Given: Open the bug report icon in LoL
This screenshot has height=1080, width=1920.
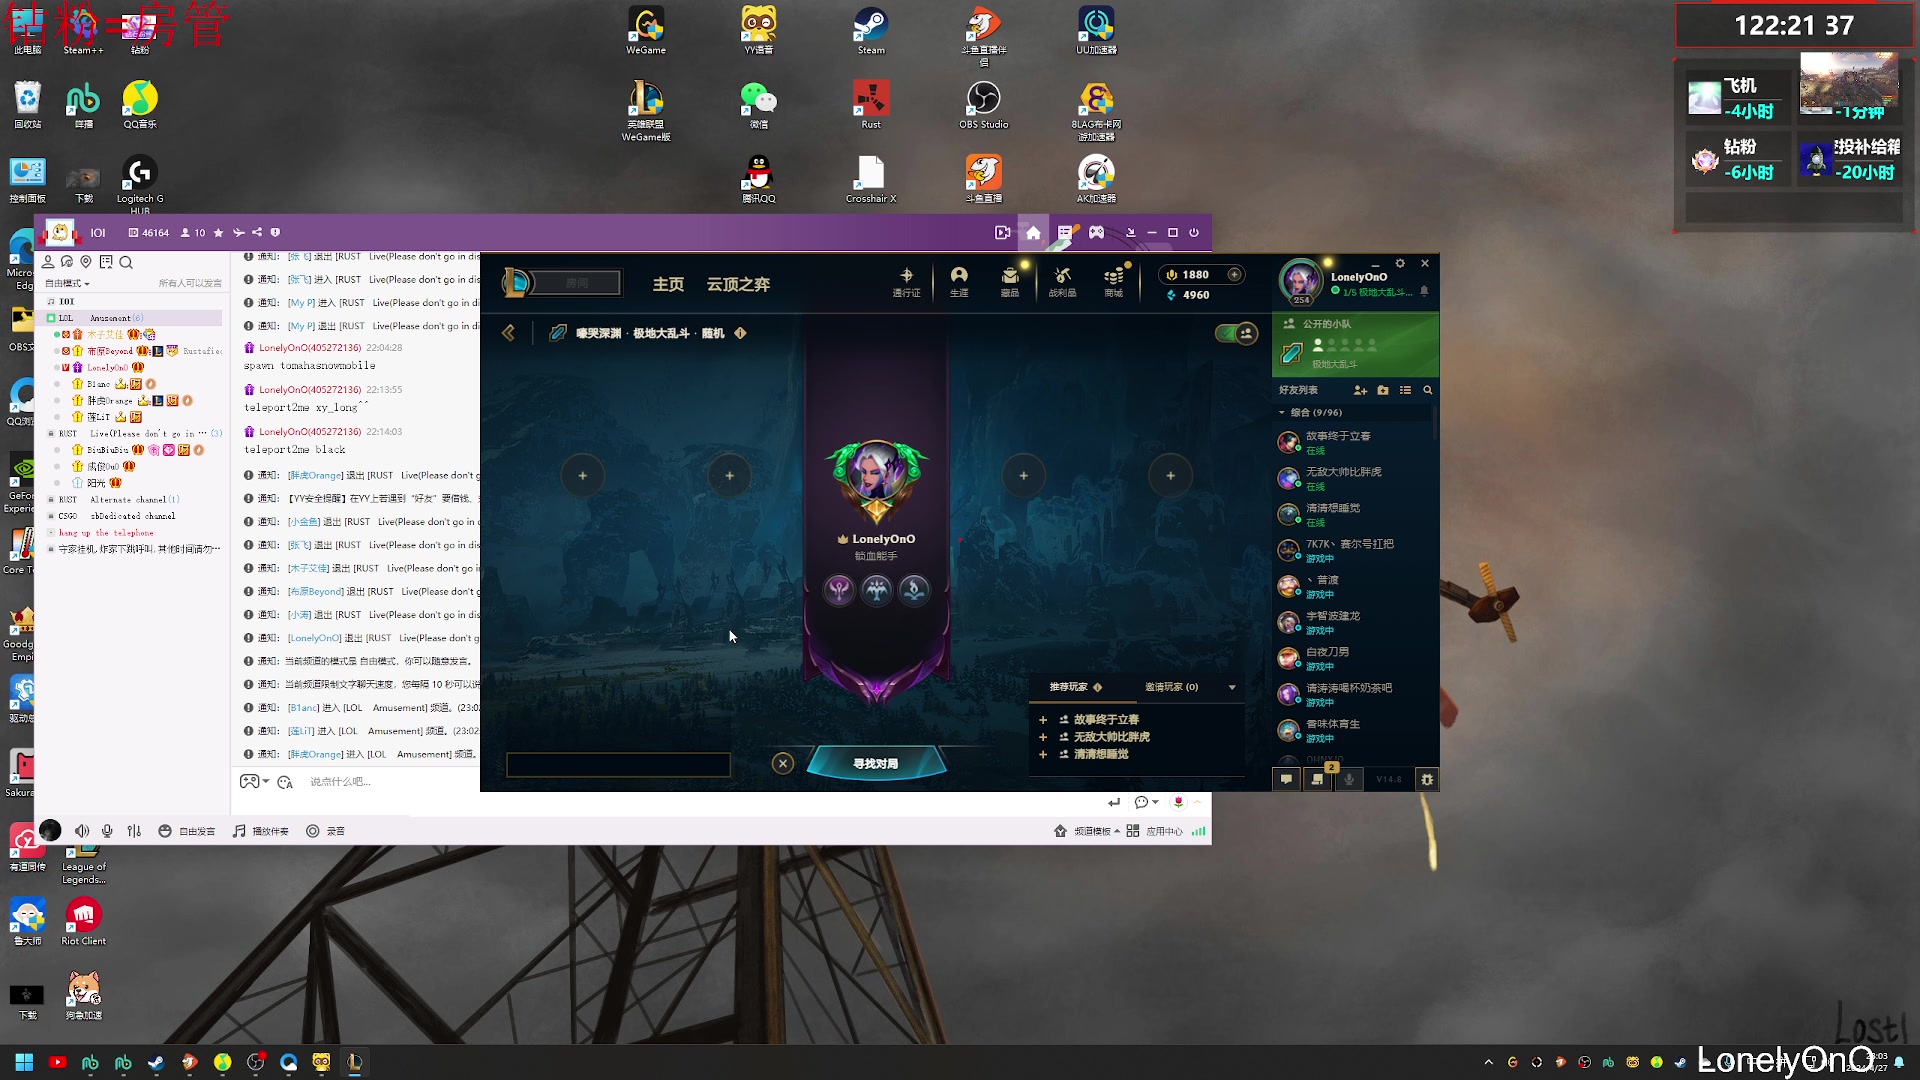Looking at the screenshot, I should pos(1427,779).
